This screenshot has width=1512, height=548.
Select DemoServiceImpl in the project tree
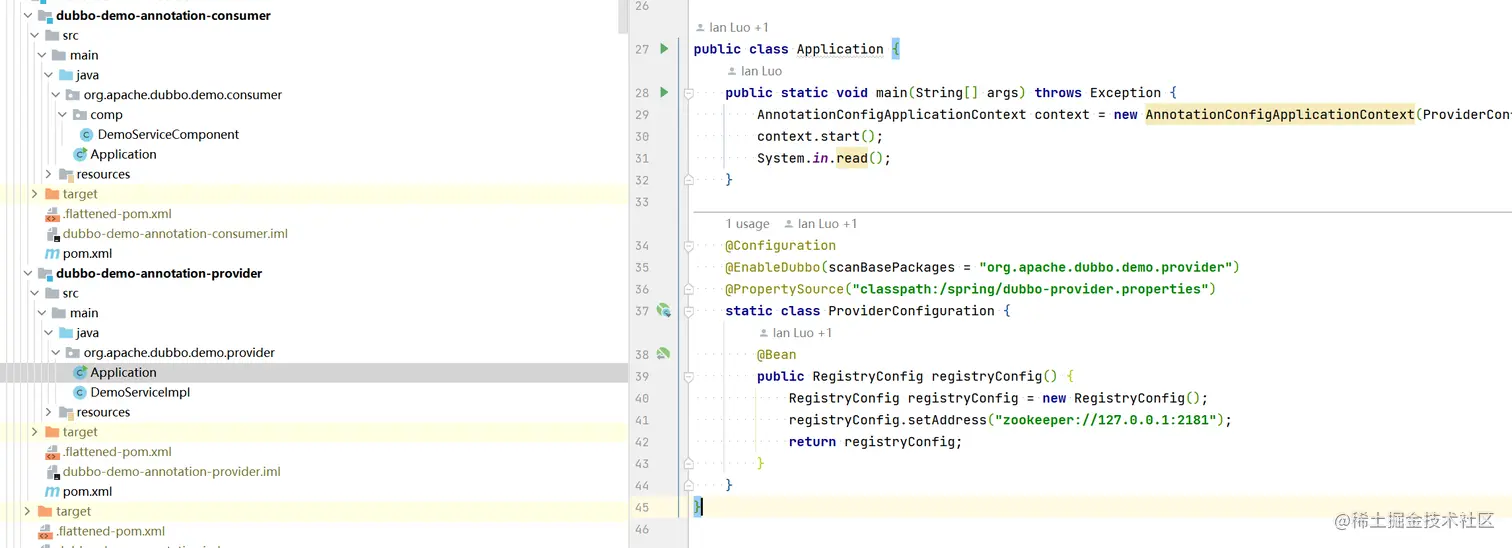140,392
